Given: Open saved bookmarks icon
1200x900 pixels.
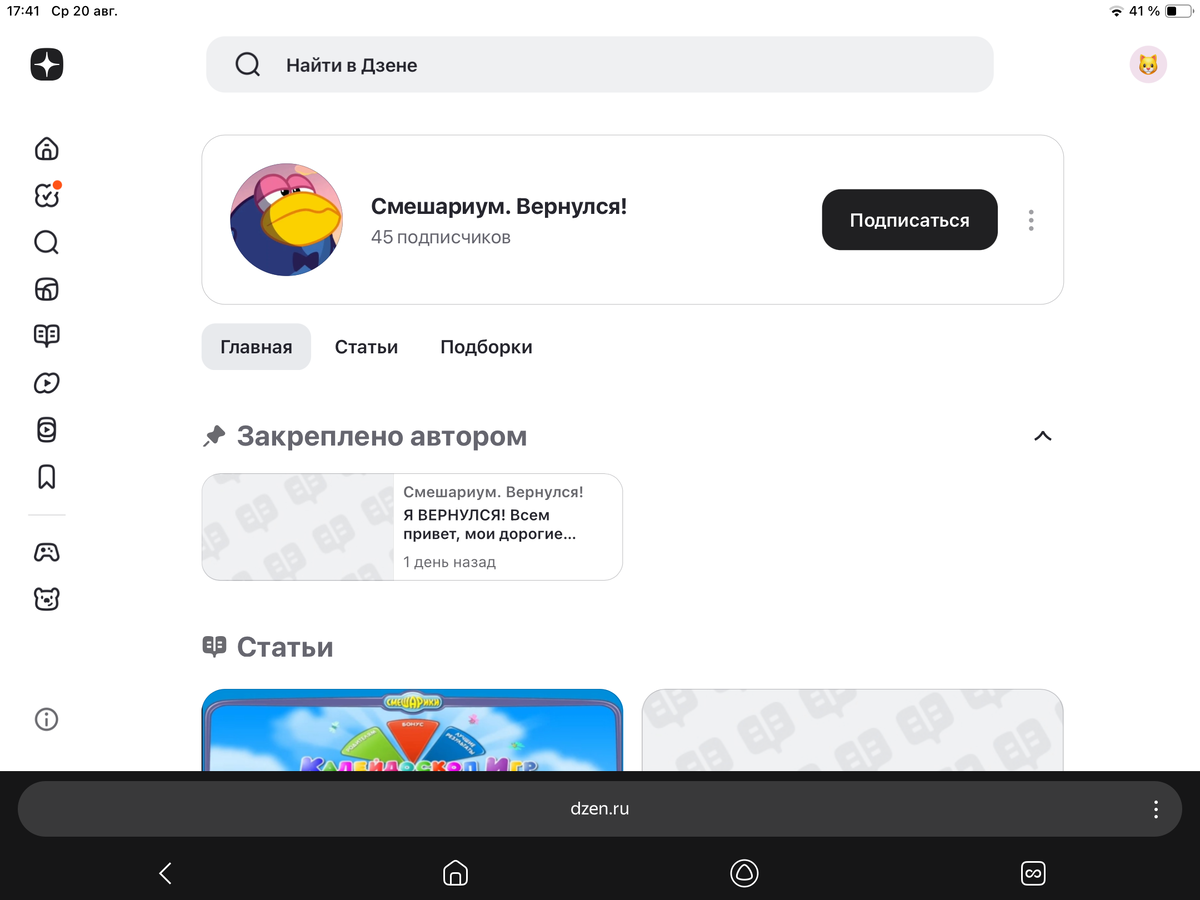Looking at the screenshot, I should pyautogui.click(x=46, y=477).
